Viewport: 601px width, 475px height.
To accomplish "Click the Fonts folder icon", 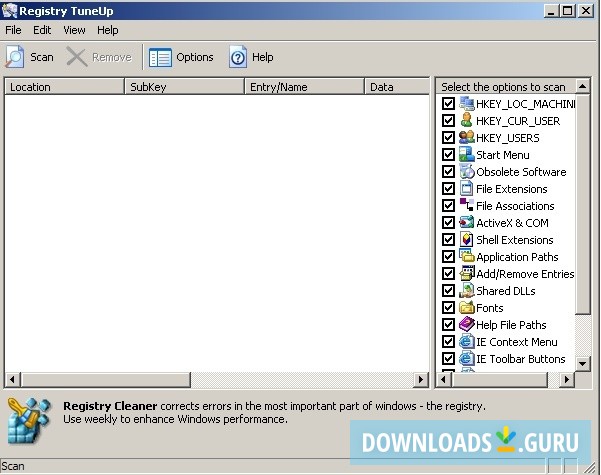I will (466, 307).
